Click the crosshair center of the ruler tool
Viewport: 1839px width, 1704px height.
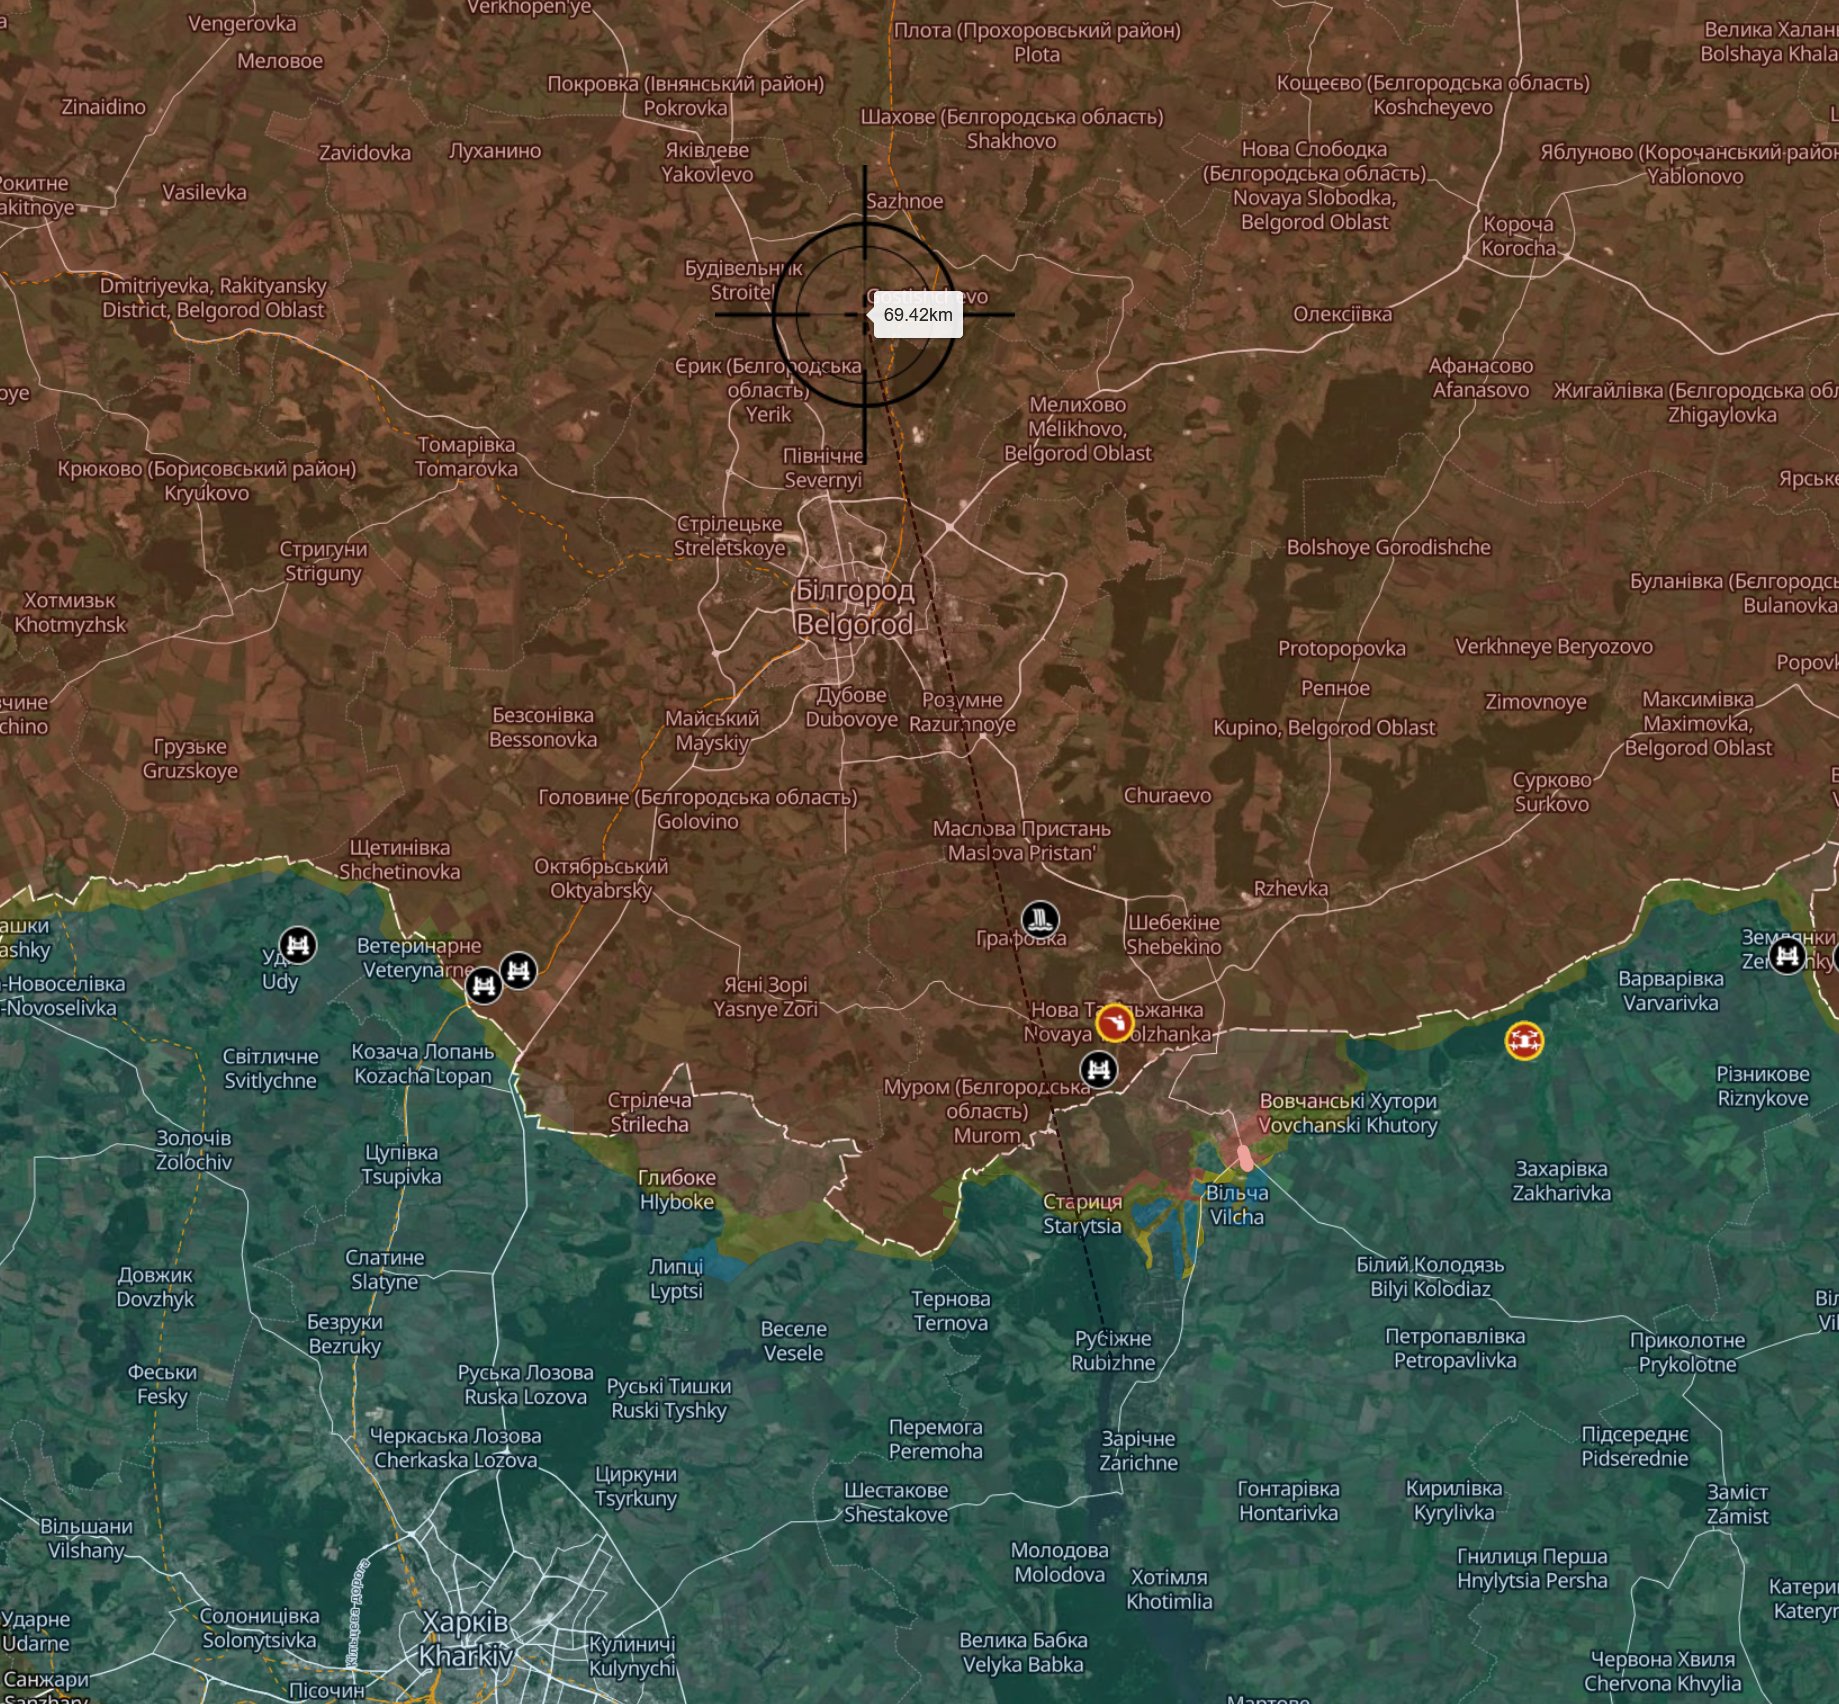point(865,314)
